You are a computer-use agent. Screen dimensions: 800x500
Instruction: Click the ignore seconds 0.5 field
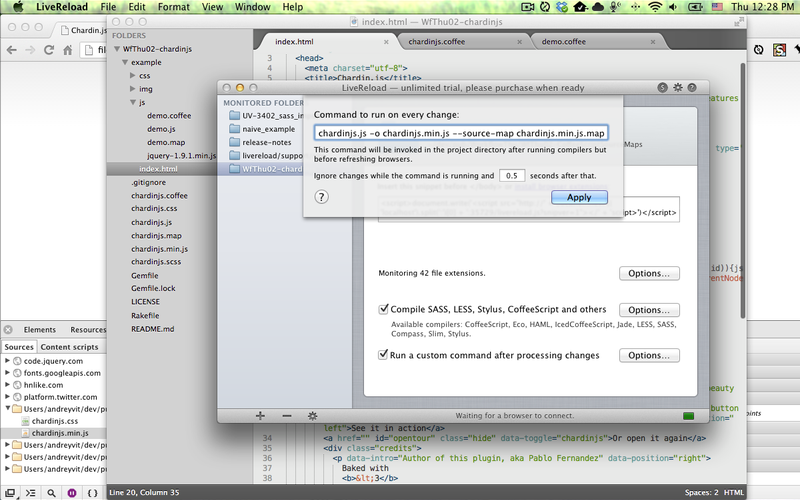click(x=512, y=176)
